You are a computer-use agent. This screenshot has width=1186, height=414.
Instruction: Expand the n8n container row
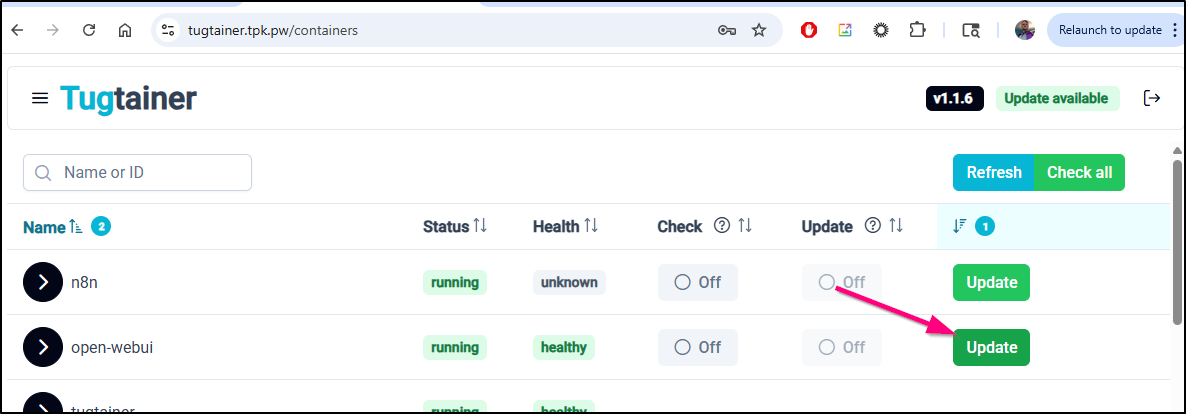tap(42, 282)
